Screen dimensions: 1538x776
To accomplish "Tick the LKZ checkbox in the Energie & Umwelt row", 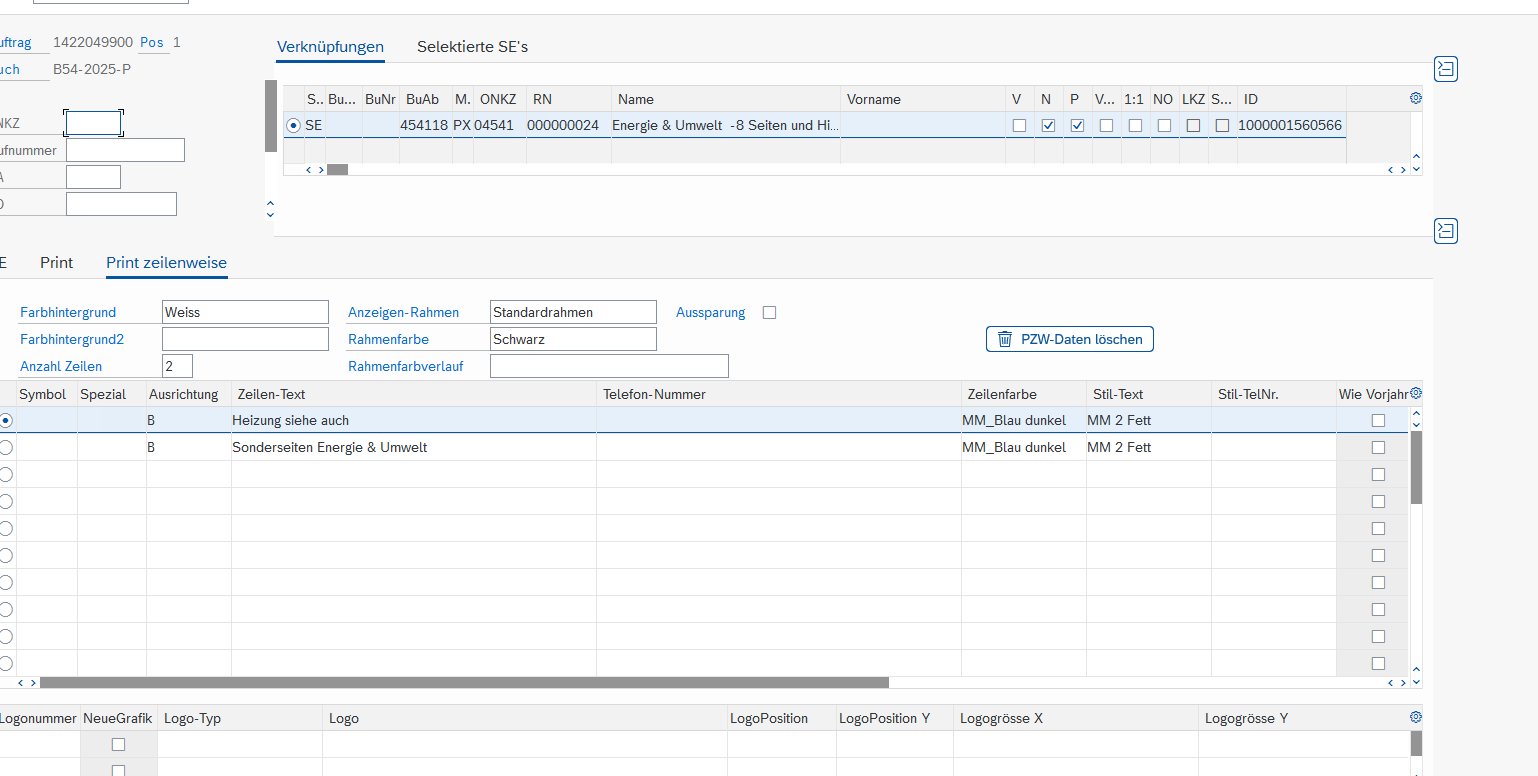I will click(1193, 126).
